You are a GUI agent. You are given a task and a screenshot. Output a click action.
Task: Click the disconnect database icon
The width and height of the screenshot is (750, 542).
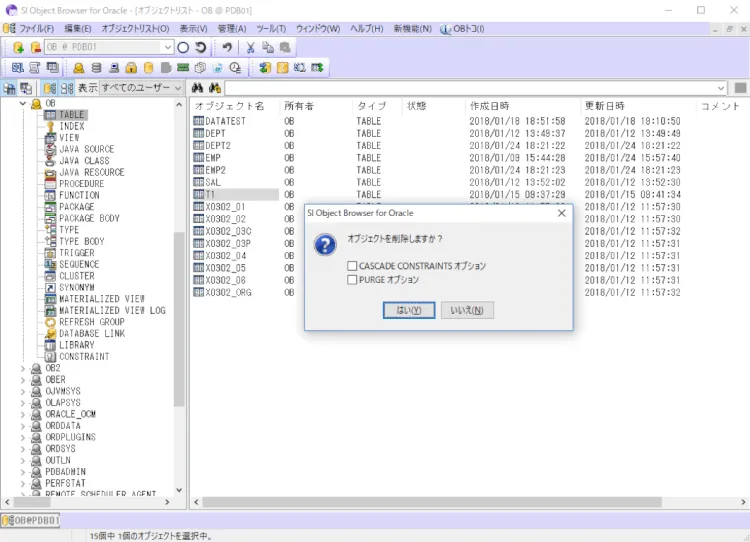coord(36,47)
